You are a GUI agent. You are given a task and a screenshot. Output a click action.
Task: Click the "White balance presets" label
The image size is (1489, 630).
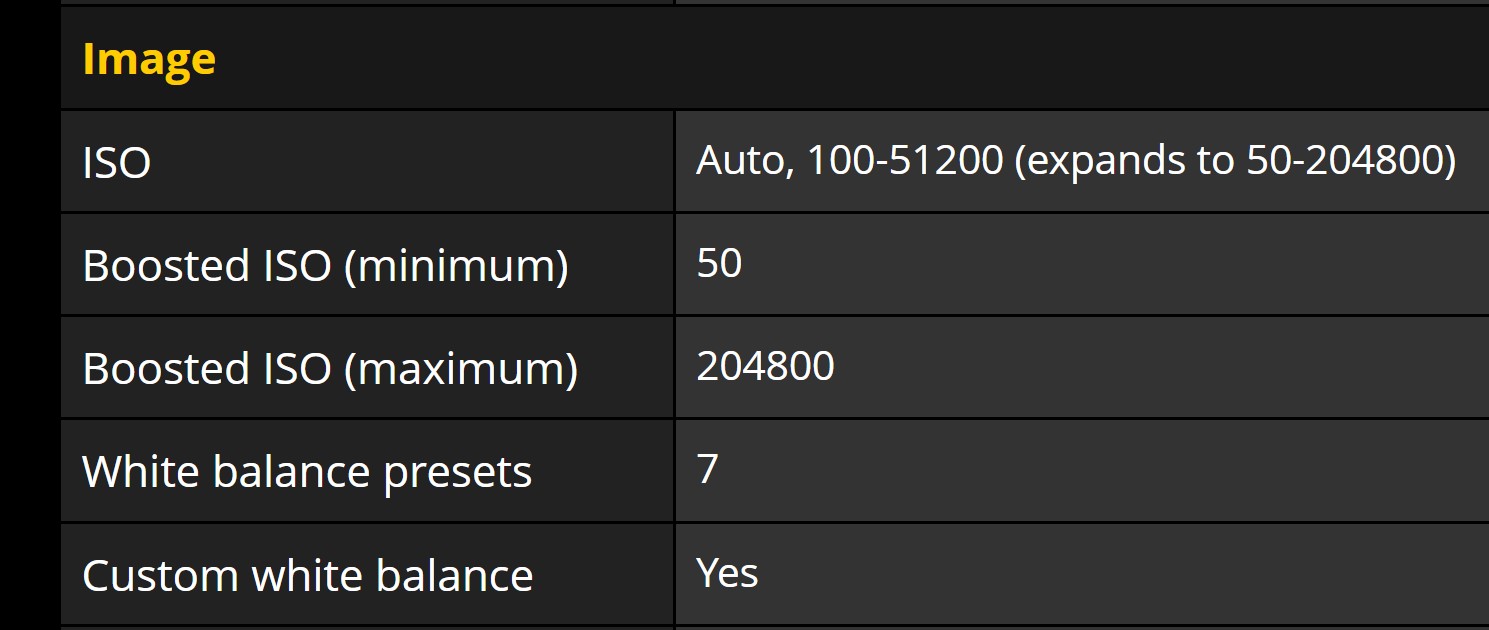pos(306,472)
